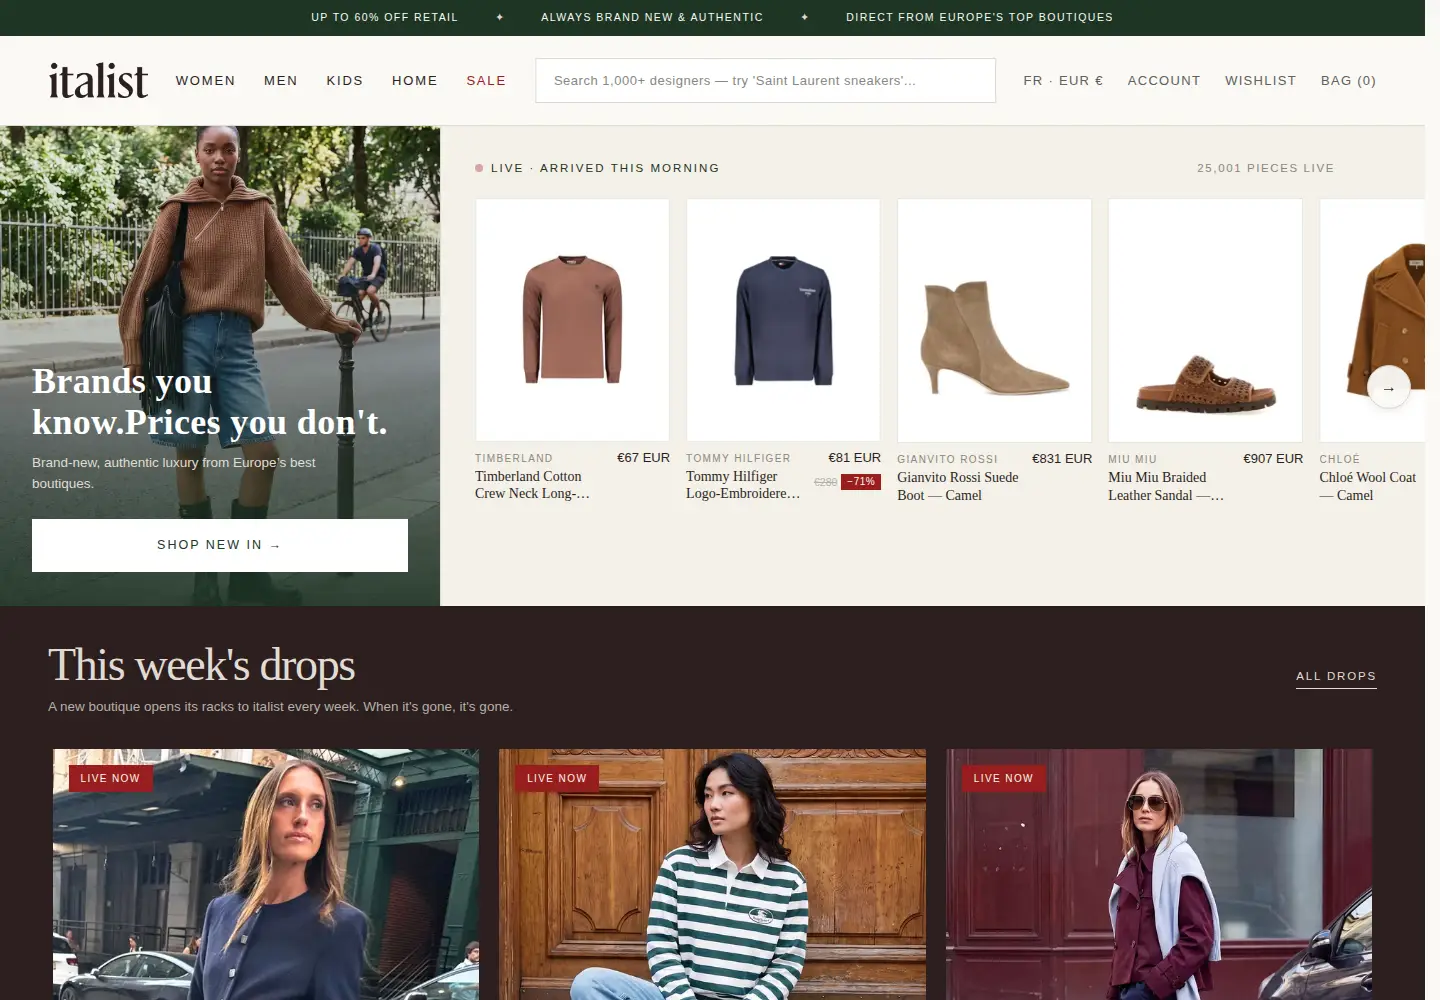The width and height of the screenshot is (1440, 1000).
Task: Click the LIVE · ARRIVED THIS MORNING label
Action: (605, 168)
